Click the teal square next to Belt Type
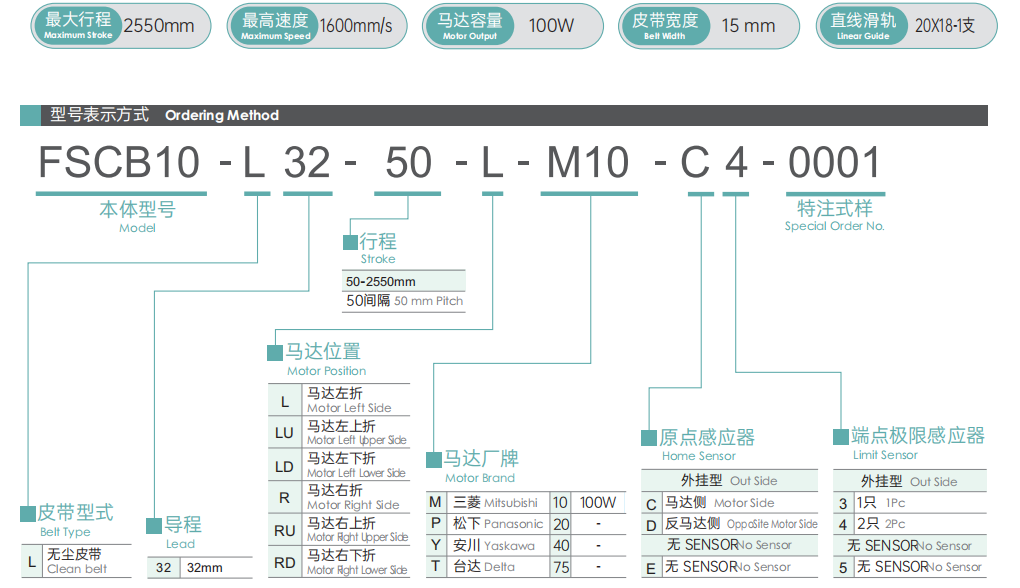 pyautogui.click(x=28, y=514)
